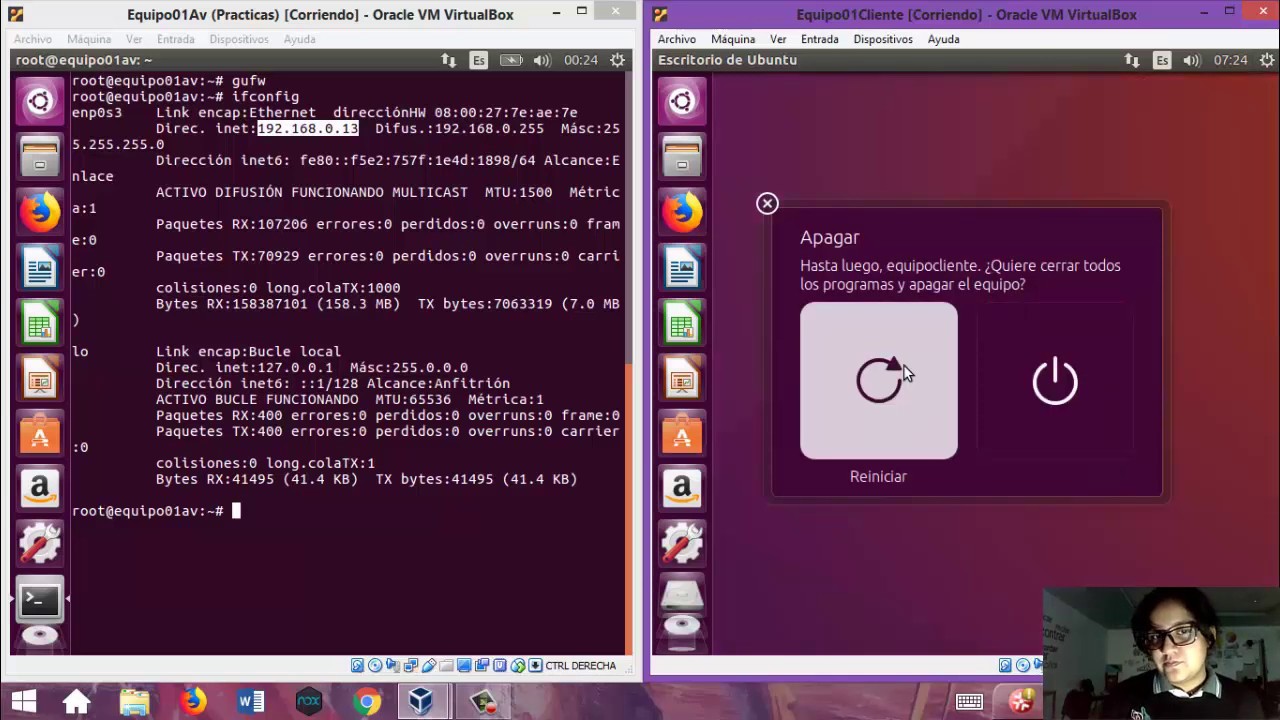Open Google Chrome from Windows taskbar

pos(366,701)
